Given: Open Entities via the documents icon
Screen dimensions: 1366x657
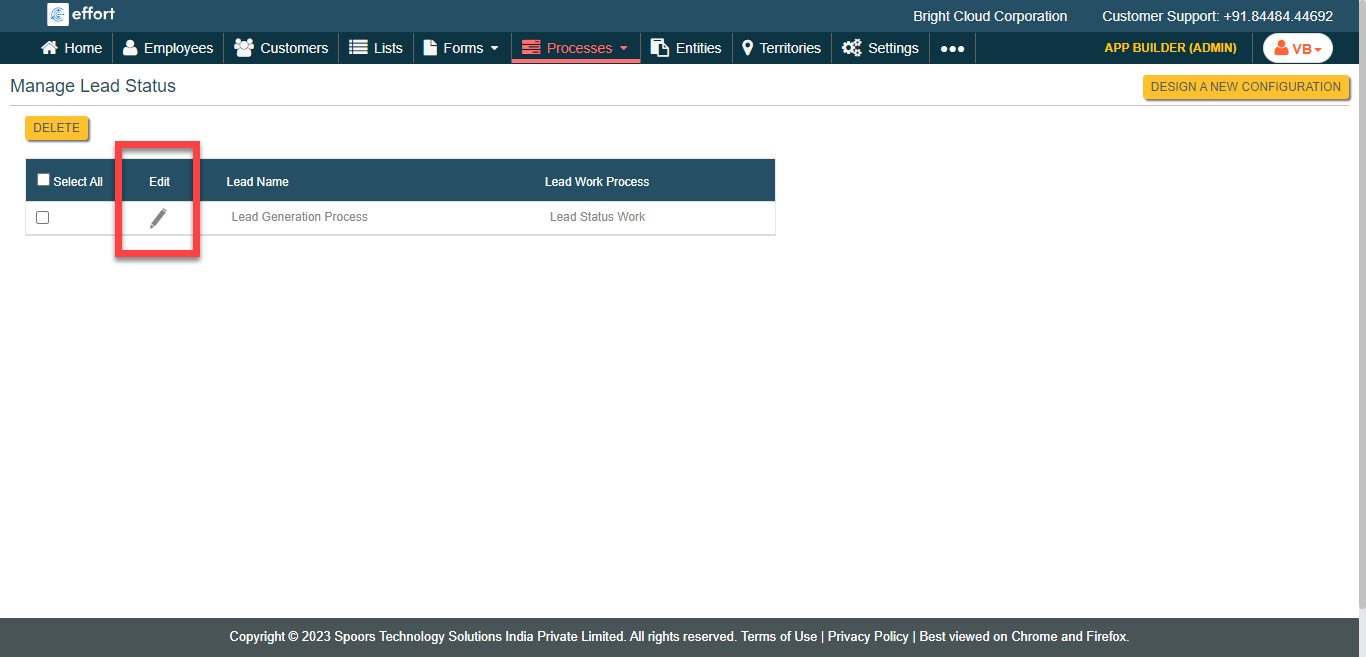Looking at the screenshot, I should point(659,48).
